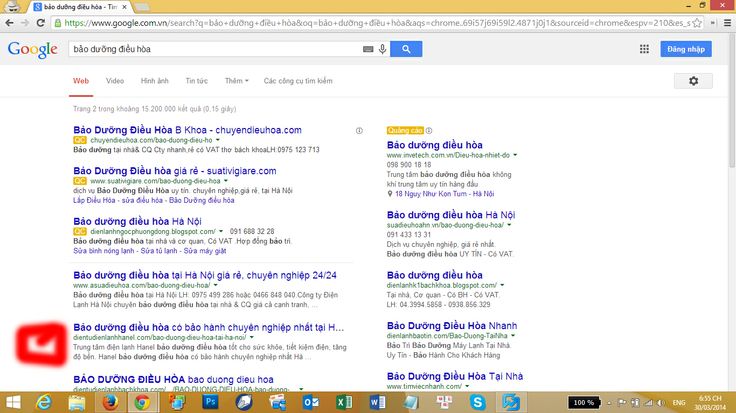
Task: Expand dropdown arrow next to chuyendieuhoa.com URL
Action: [218, 140]
